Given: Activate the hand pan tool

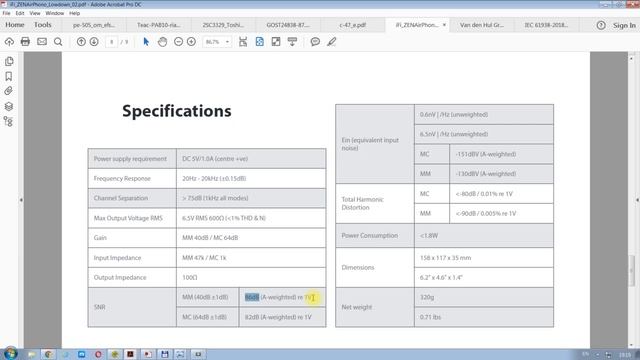Looking at the screenshot, I should pyautogui.click(x=162, y=42).
